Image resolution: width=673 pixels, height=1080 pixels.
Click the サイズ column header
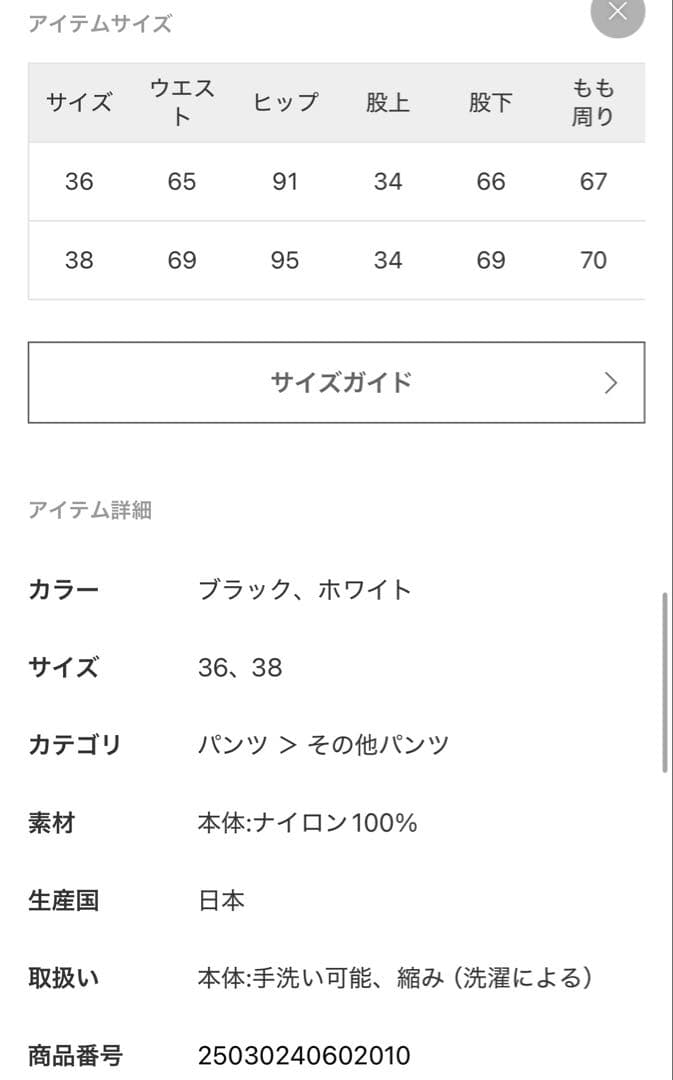78,101
